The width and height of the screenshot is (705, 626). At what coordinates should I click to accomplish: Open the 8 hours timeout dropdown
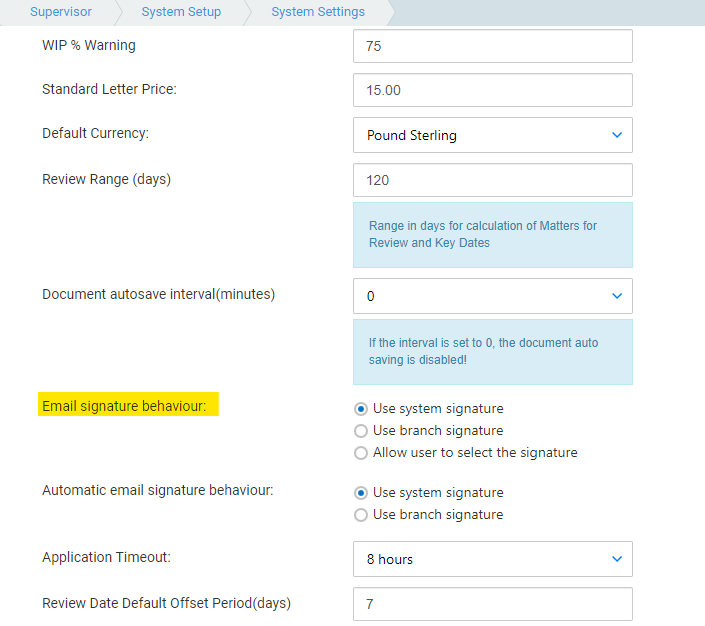pyautogui.click(x=493, y=559)
